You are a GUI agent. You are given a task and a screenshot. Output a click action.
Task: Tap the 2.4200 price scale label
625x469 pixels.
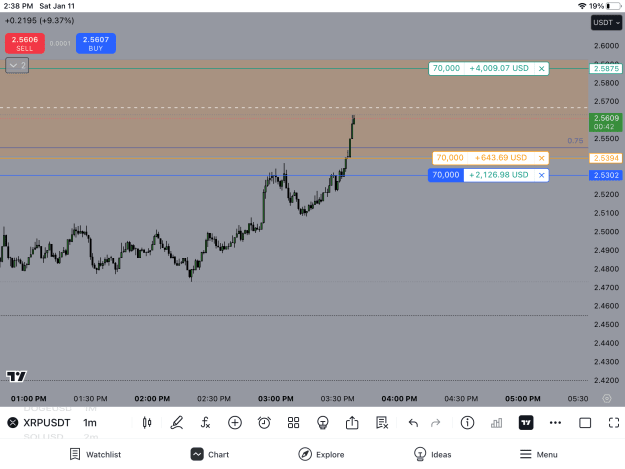point(606,381)
